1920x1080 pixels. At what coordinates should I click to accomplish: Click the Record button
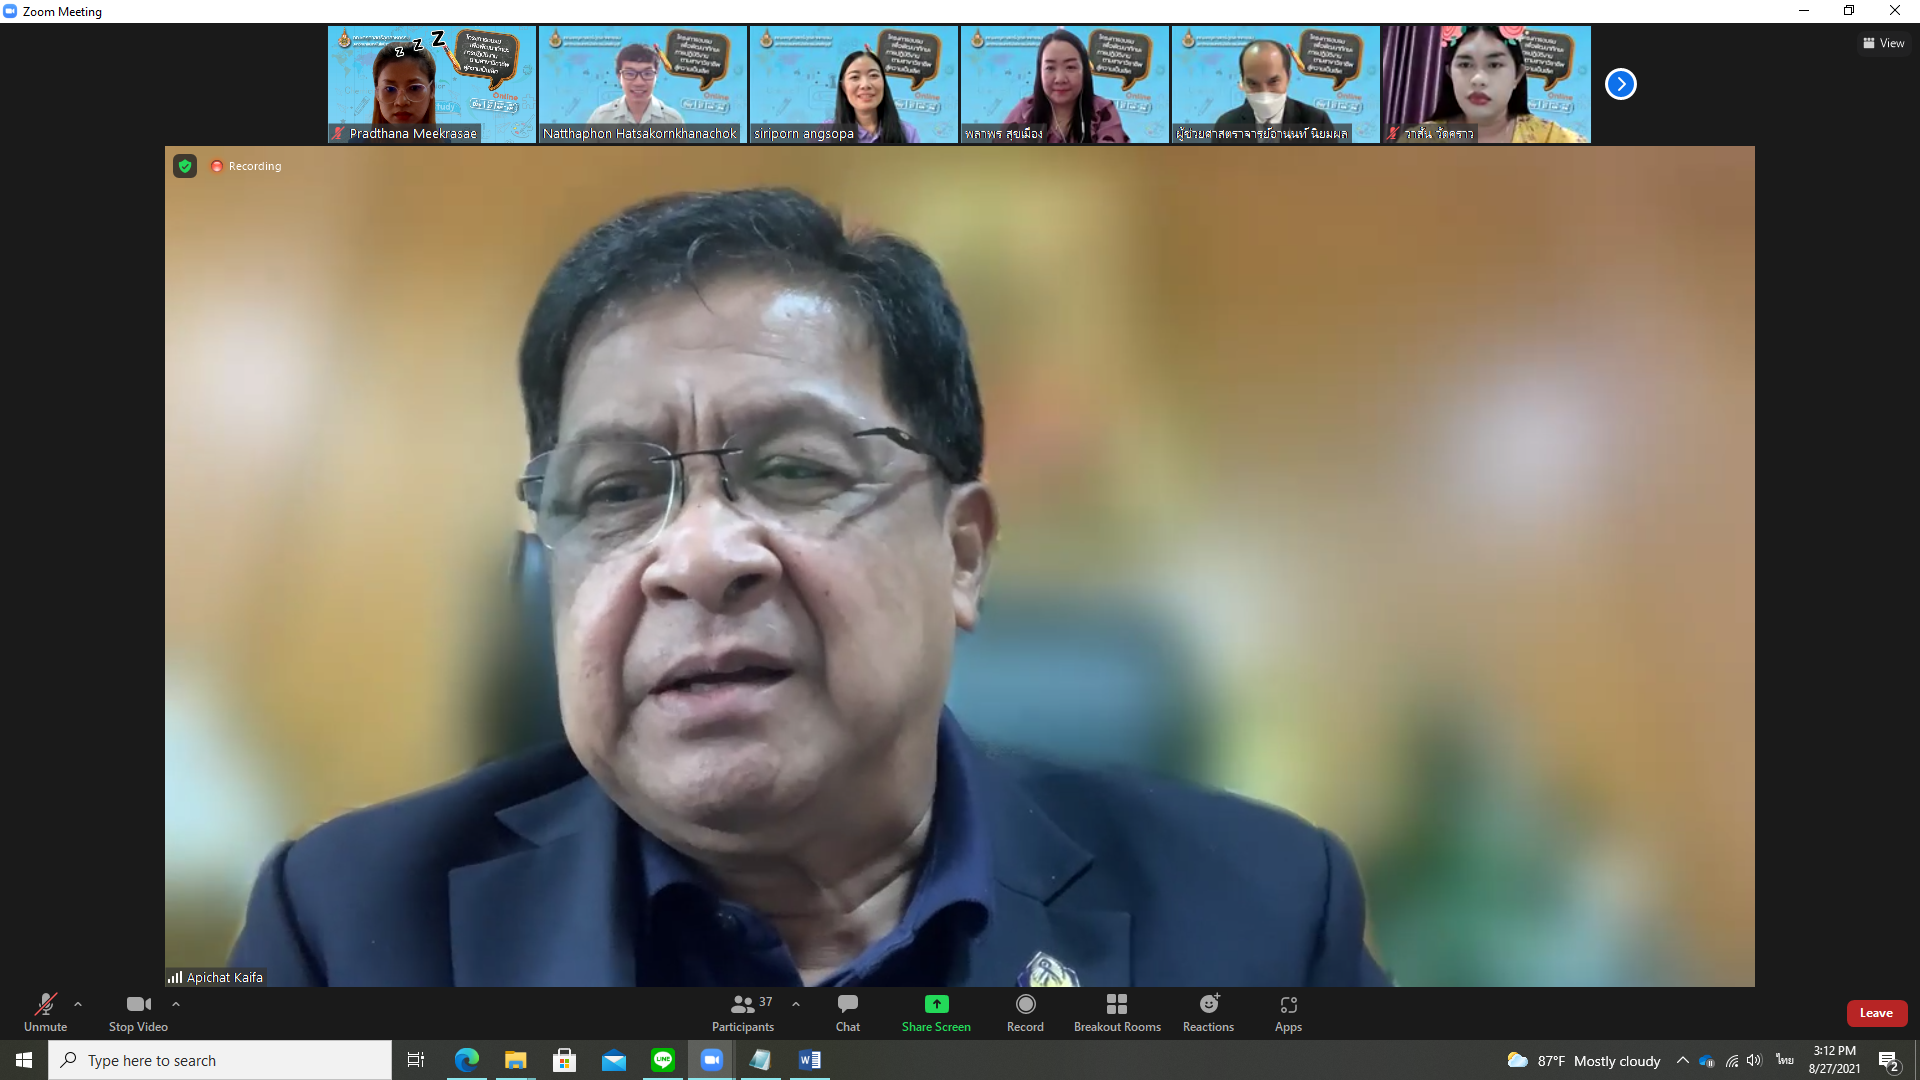pyautogui.click(x=1025, y=1012)
